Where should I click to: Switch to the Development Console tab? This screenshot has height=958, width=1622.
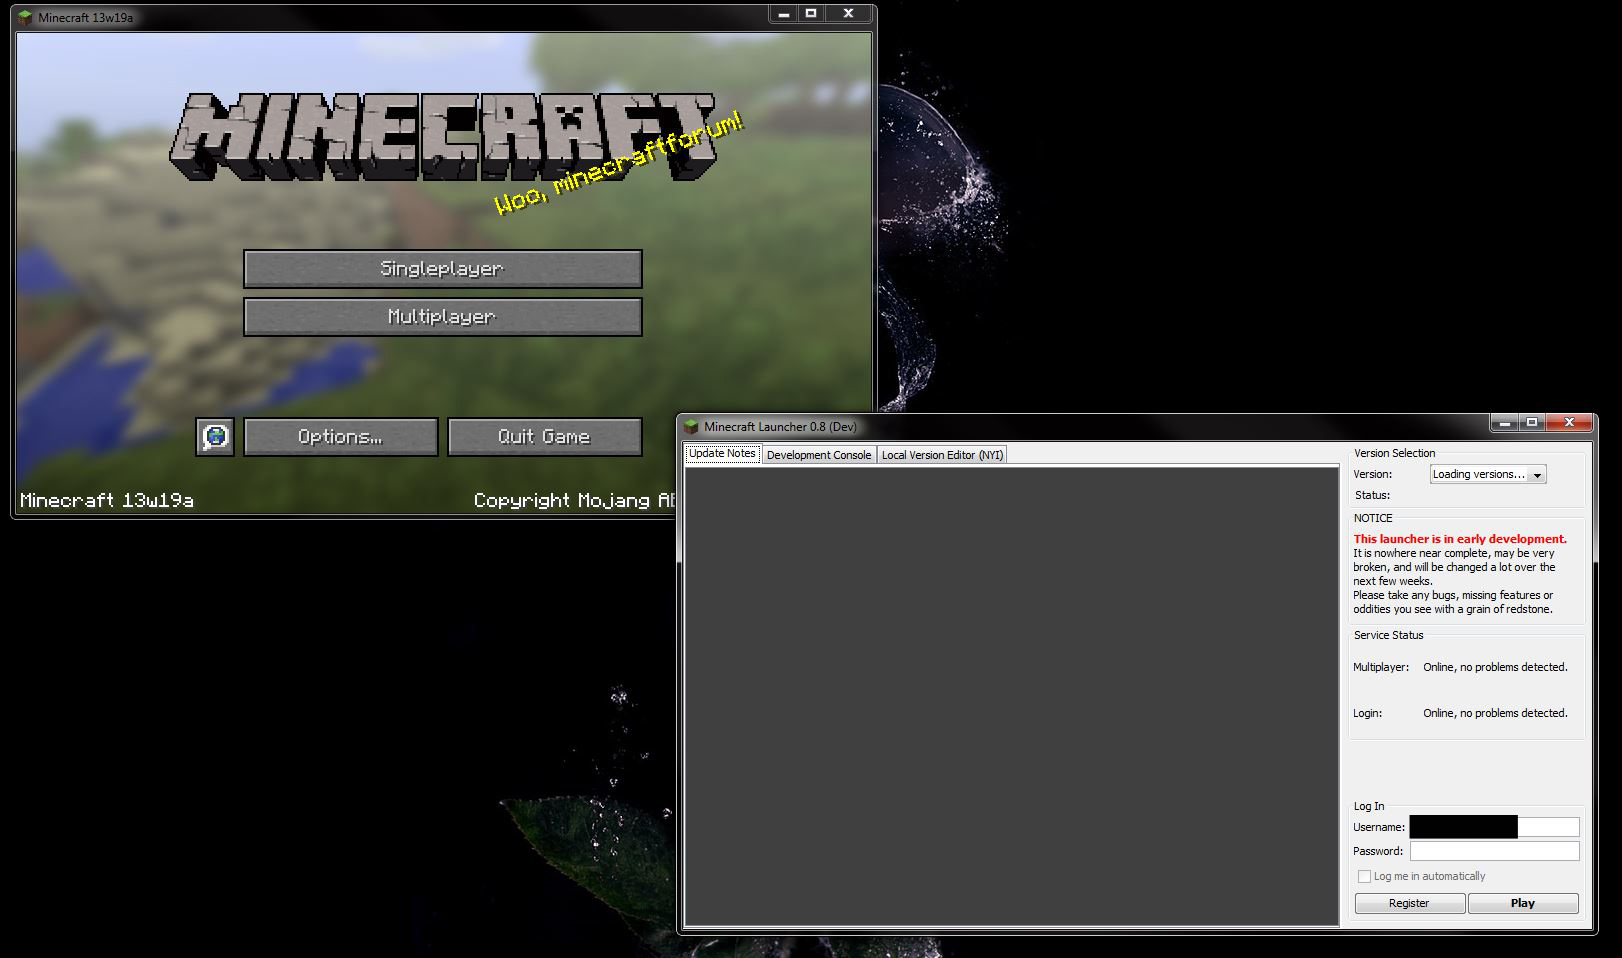(x=818, y=455)
